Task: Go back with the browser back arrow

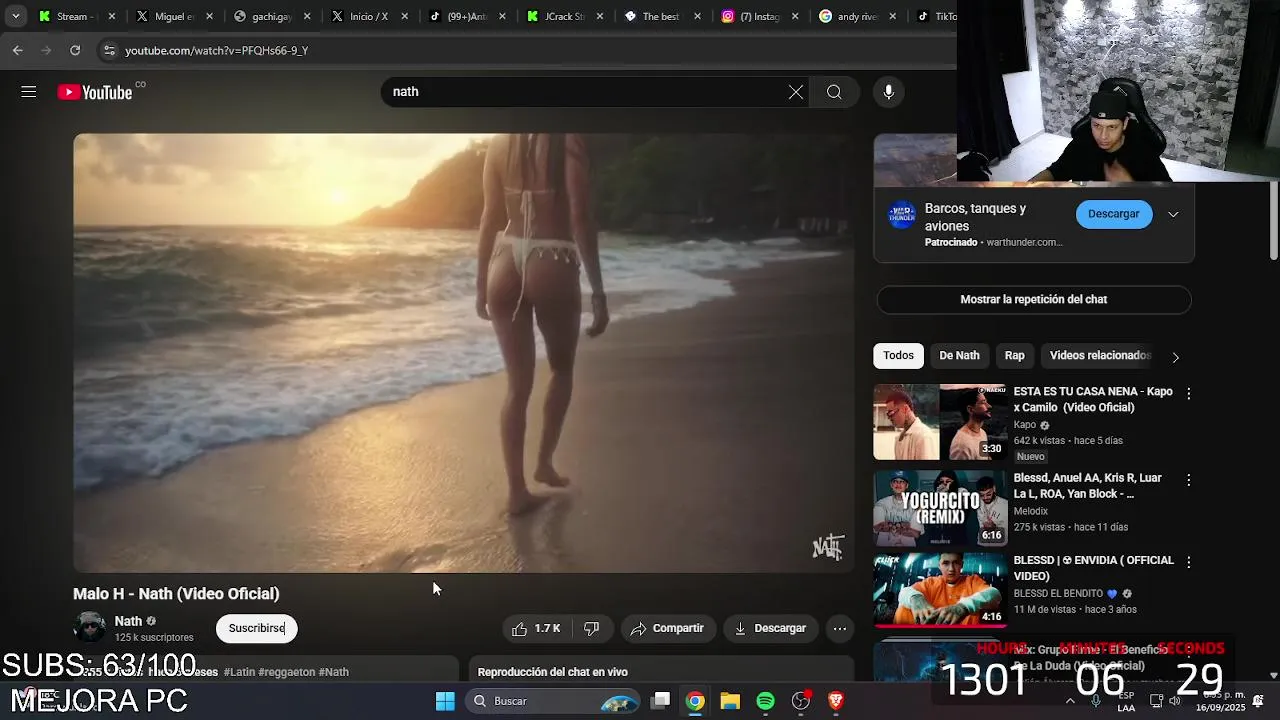Action: pyautogui.click(x=18, y=50)
